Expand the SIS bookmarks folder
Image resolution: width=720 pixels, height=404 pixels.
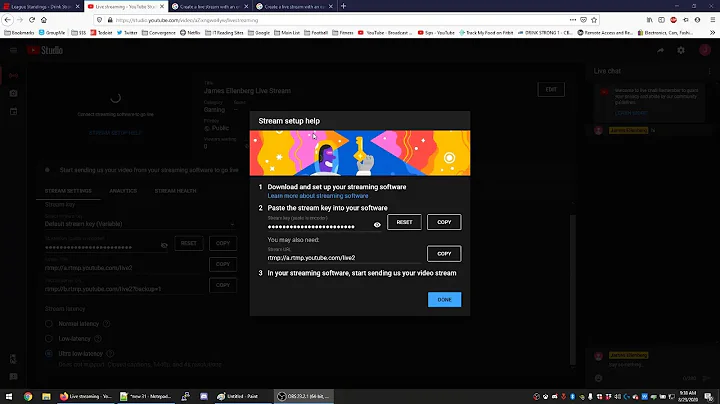79,33
